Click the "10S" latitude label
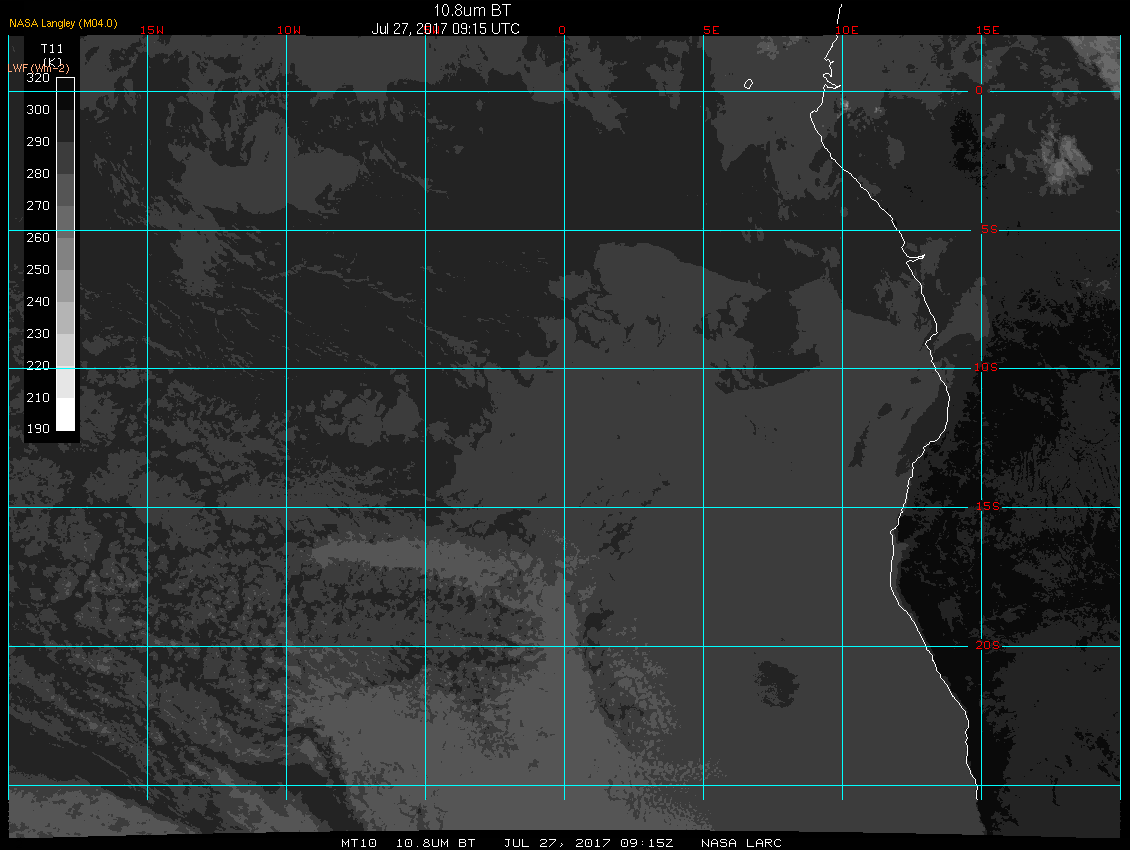 coord(987,368)
